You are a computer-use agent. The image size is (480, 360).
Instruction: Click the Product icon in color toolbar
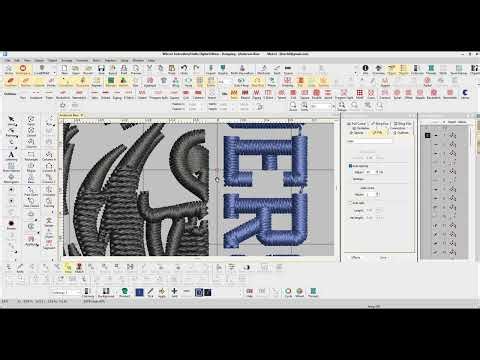pos(124,293)
